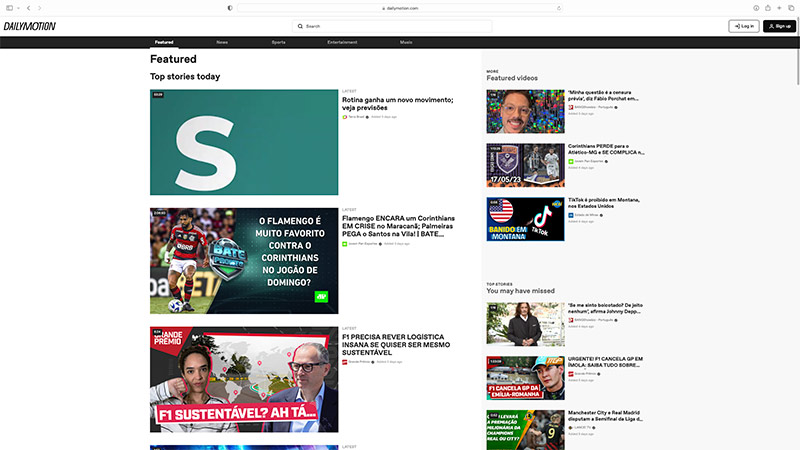Click the Sign up button

(779, 26)
